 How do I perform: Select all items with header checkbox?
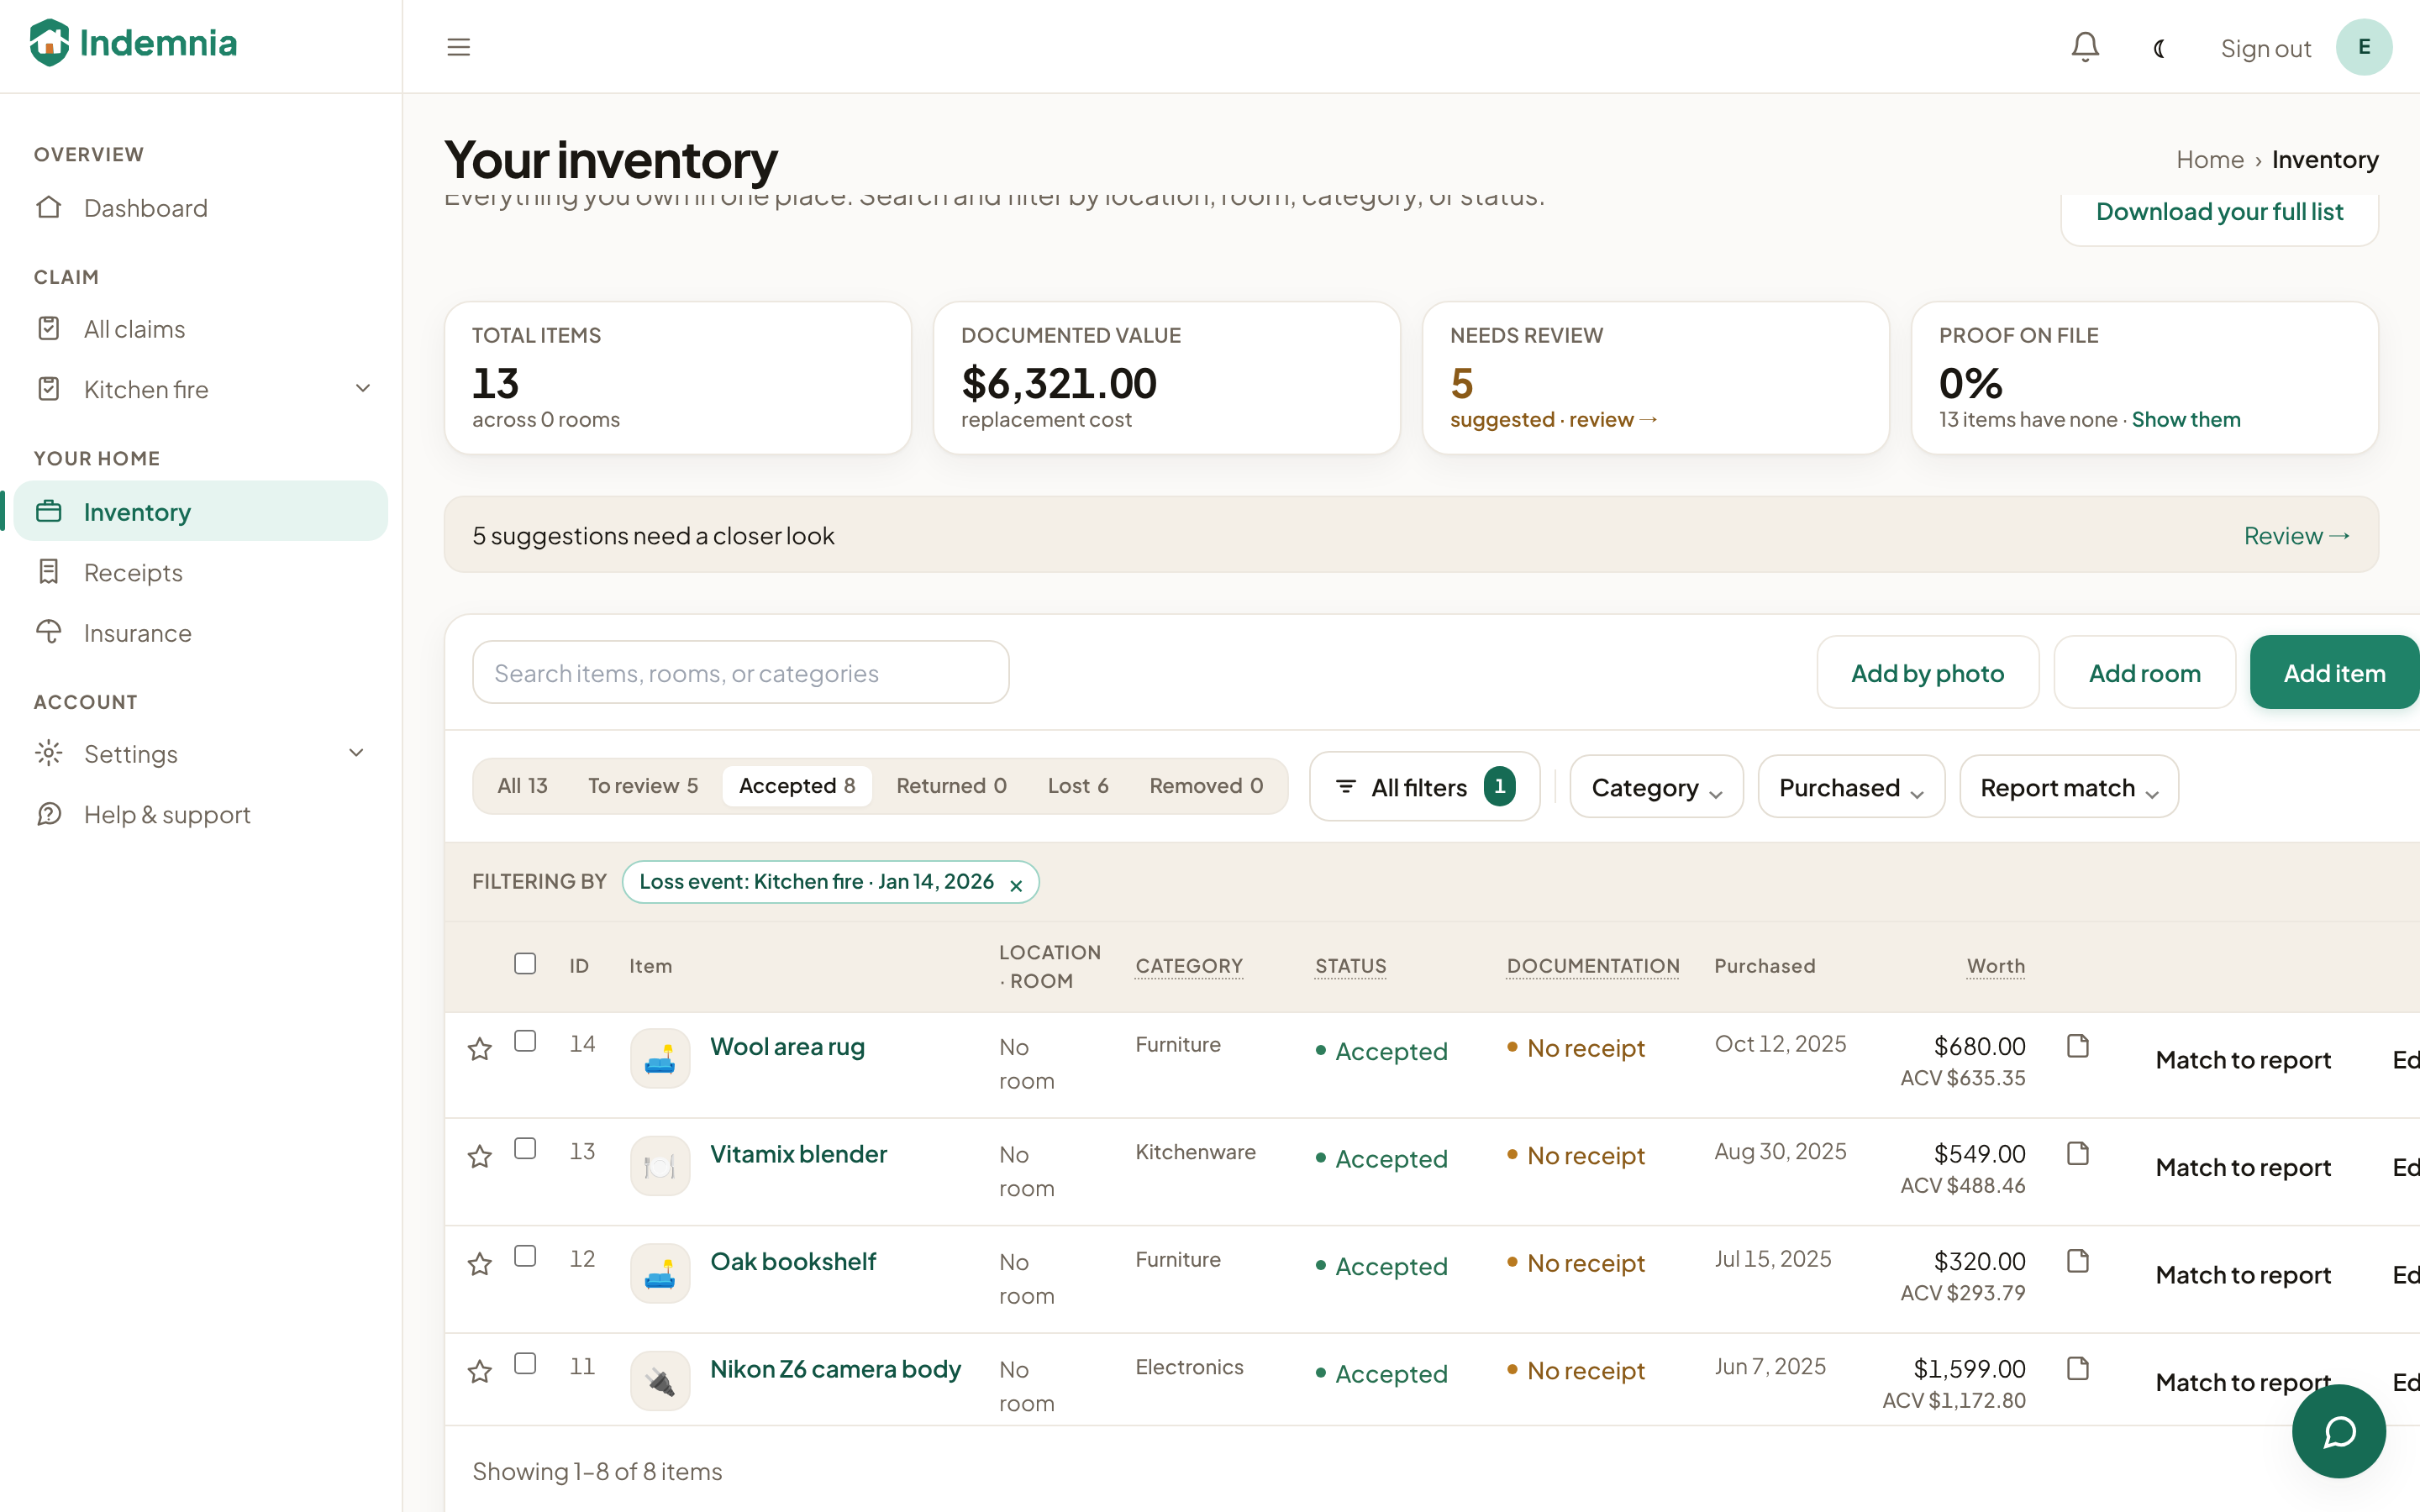(525, 963)
